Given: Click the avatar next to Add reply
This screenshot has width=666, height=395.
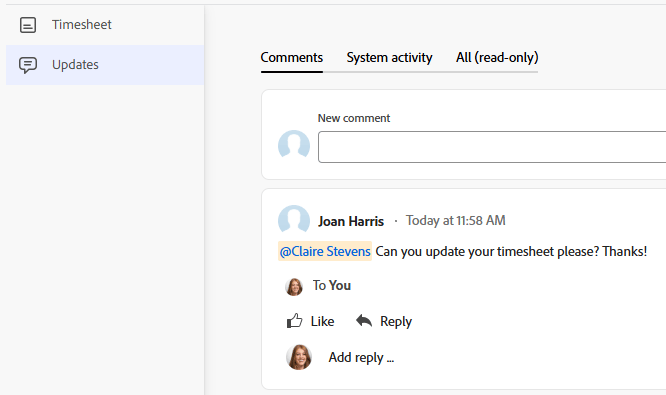Looking at the screenshot, I should [x=299, y=357].
